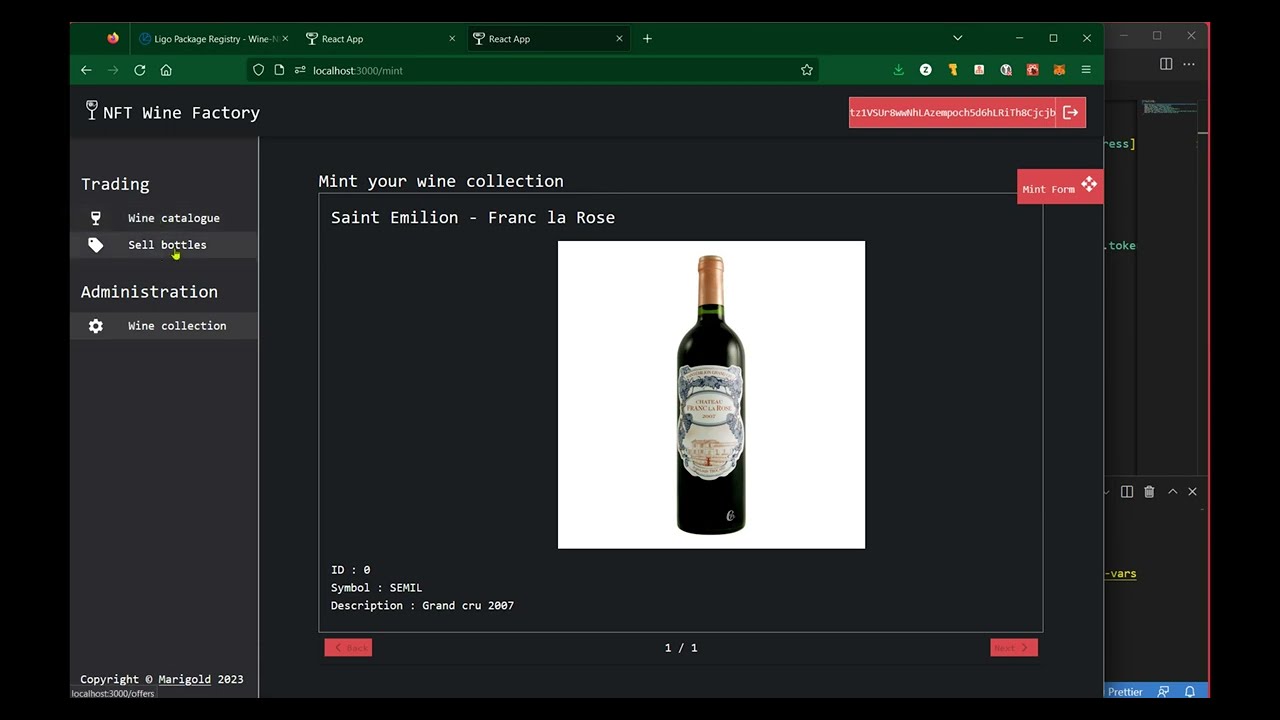Viewport: 1280px width, 720px height.
Task: Open the Firefox hamburger menu
Action: [x=1086, y=70]
